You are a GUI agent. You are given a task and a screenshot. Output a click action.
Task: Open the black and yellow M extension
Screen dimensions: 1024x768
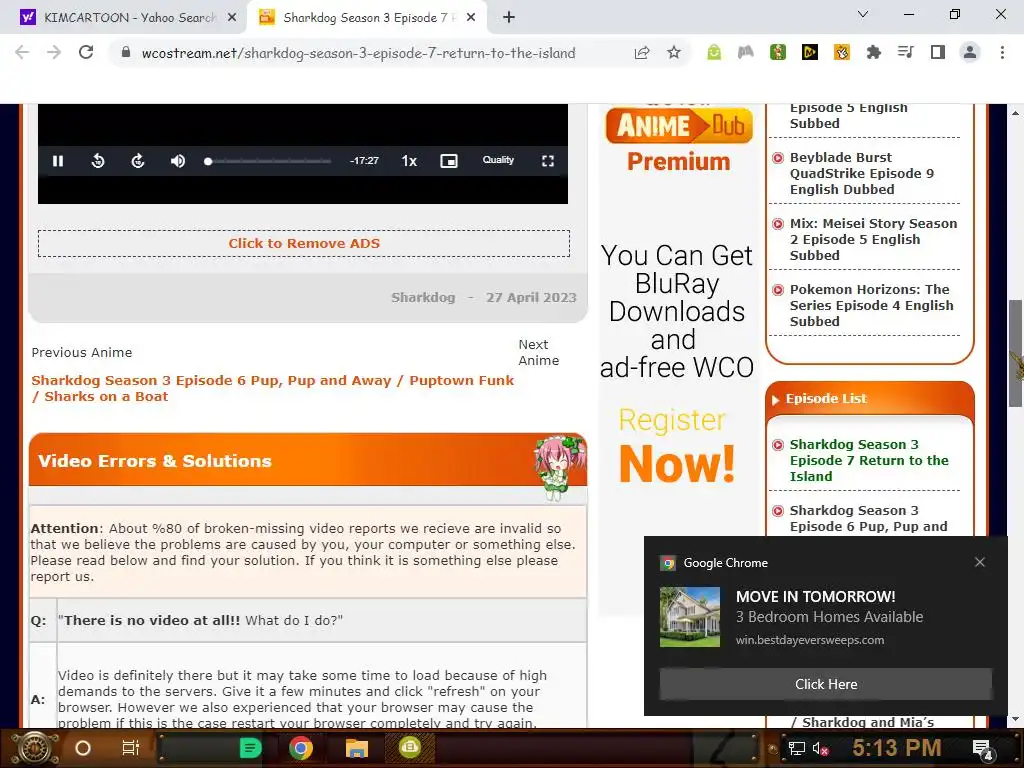click(810, 52)
